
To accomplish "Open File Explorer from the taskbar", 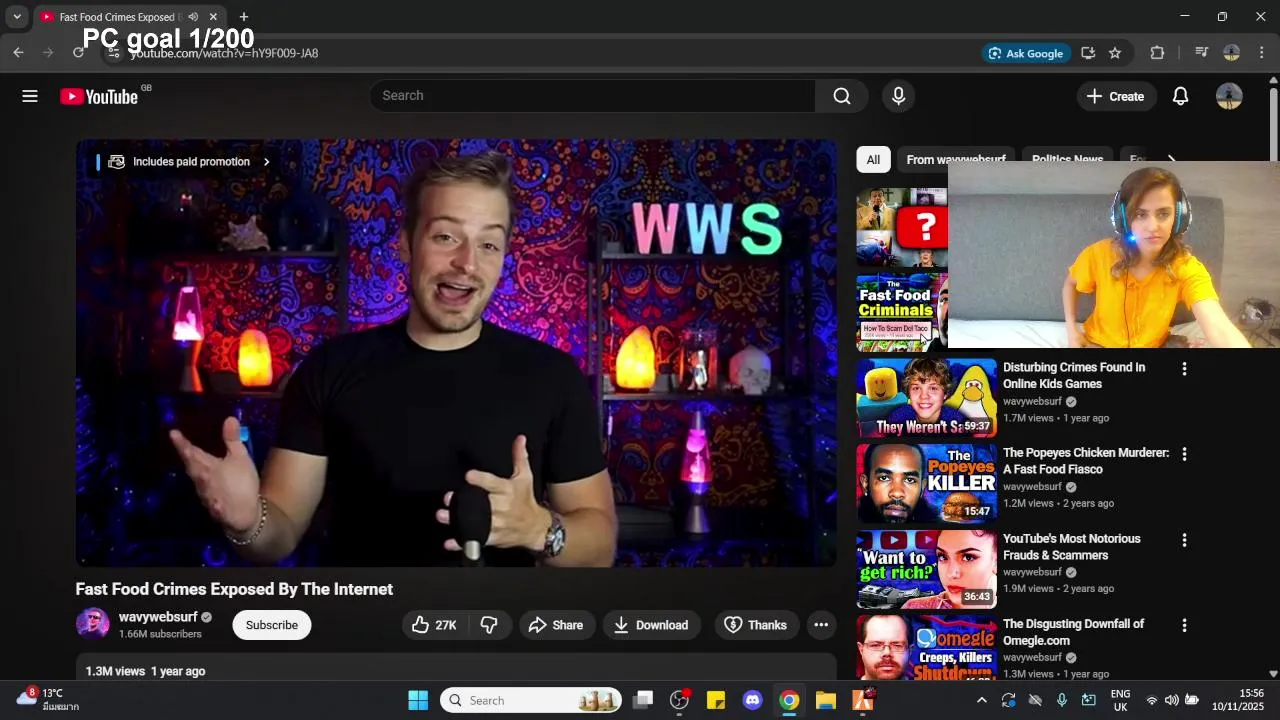I will click(x=825, y=700).
